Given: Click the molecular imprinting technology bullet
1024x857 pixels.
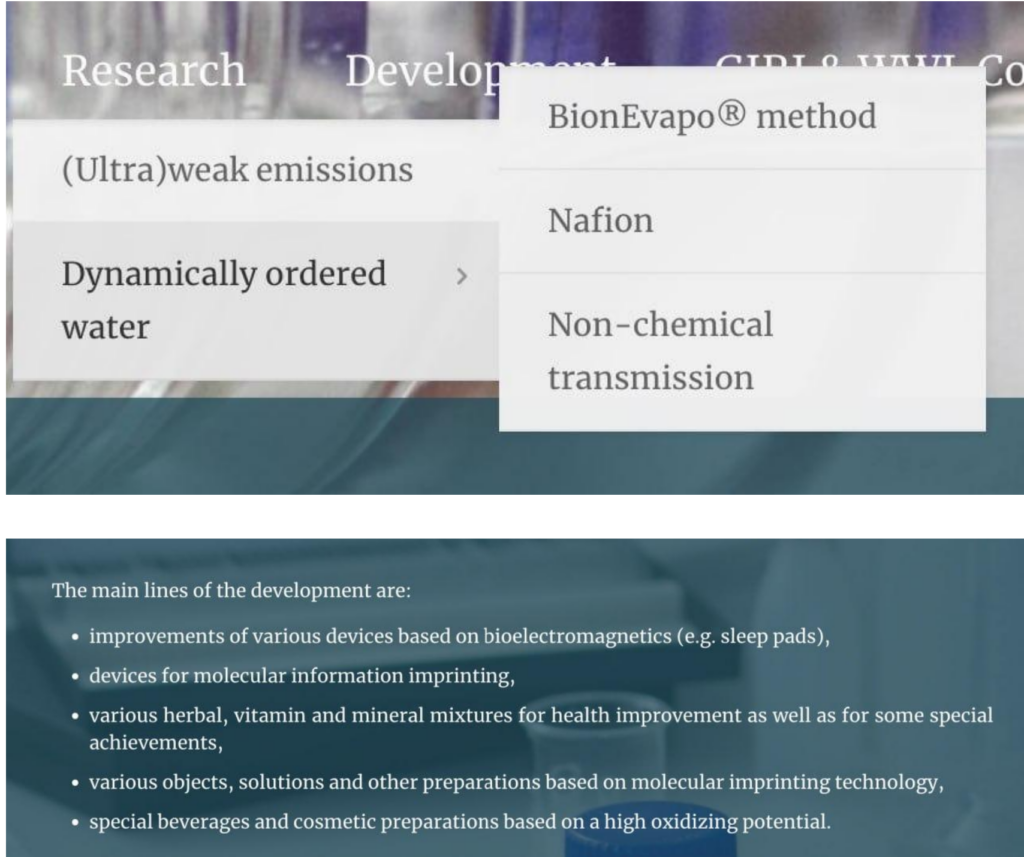Looking at the screenshot, I should tap(516, 782).
